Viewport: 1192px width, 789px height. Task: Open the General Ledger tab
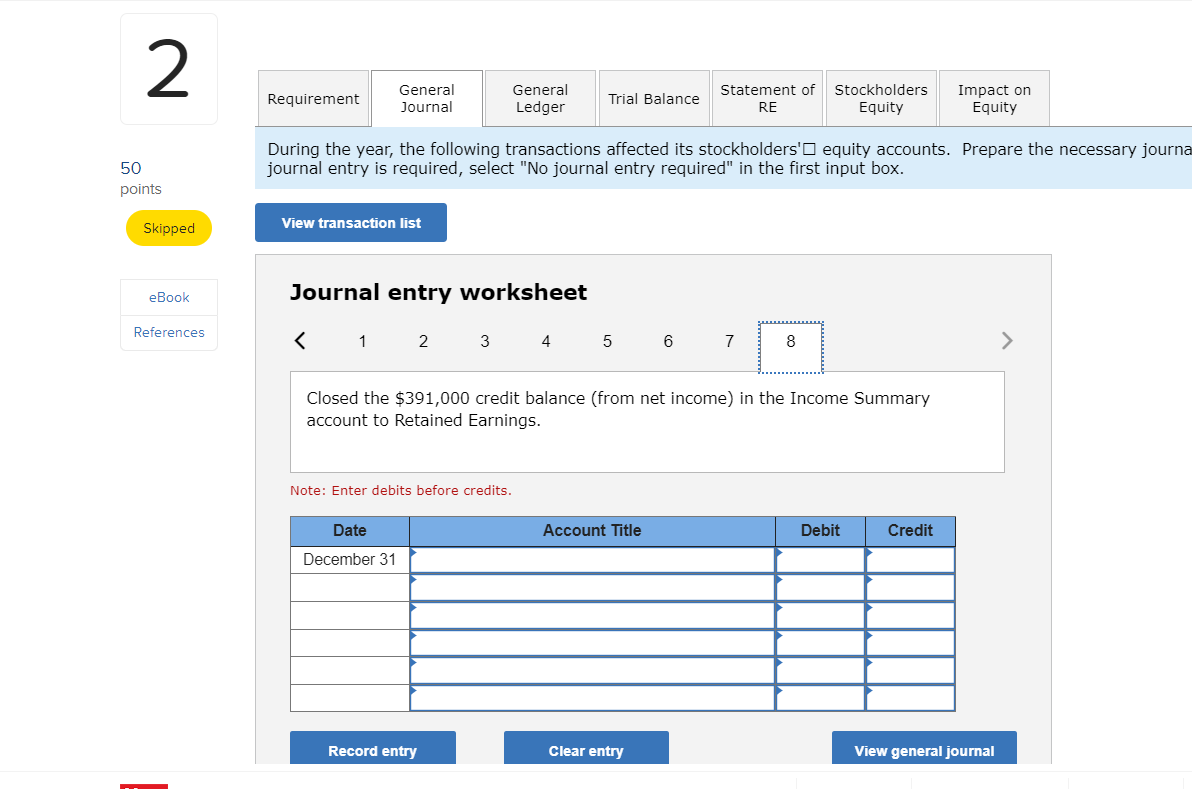(539, 98)
